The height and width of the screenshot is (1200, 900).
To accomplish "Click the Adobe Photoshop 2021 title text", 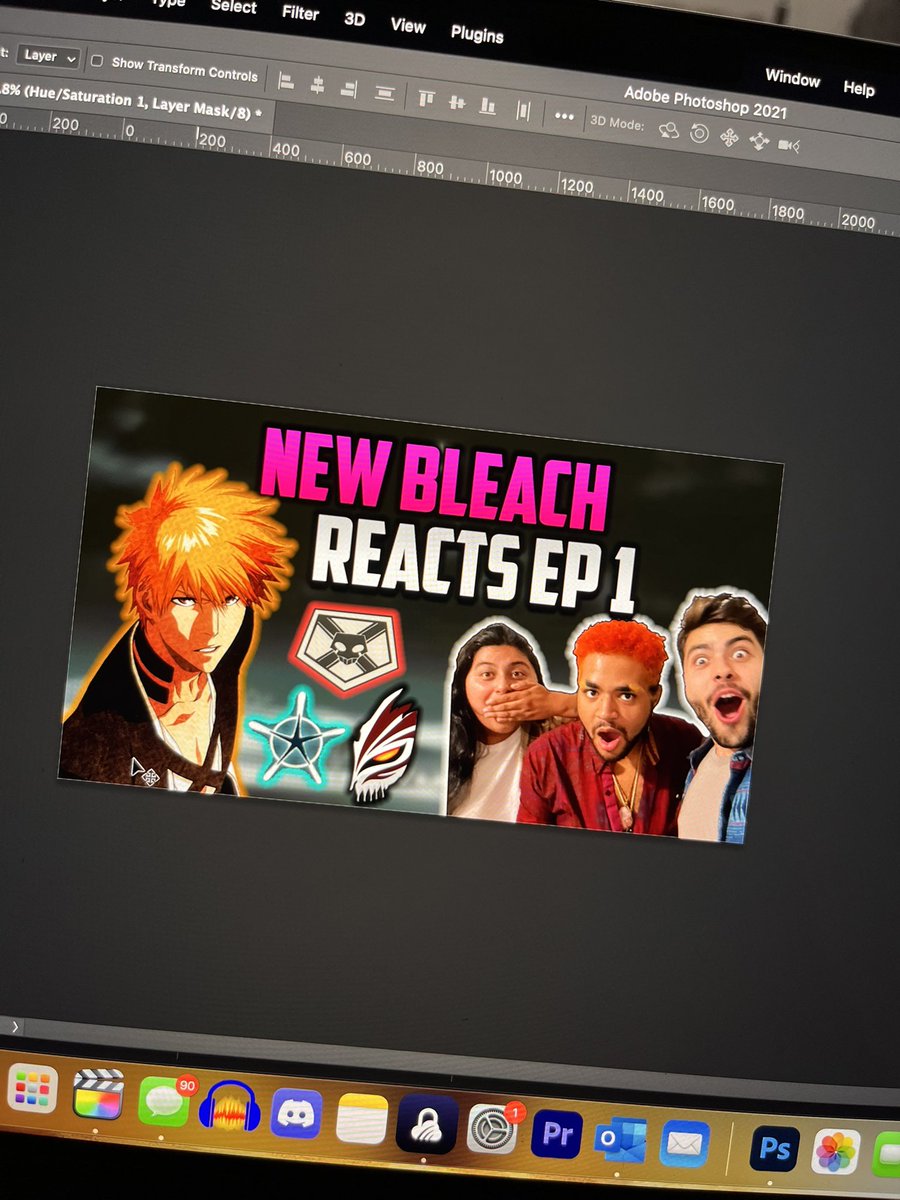I will tap(705, 104).
